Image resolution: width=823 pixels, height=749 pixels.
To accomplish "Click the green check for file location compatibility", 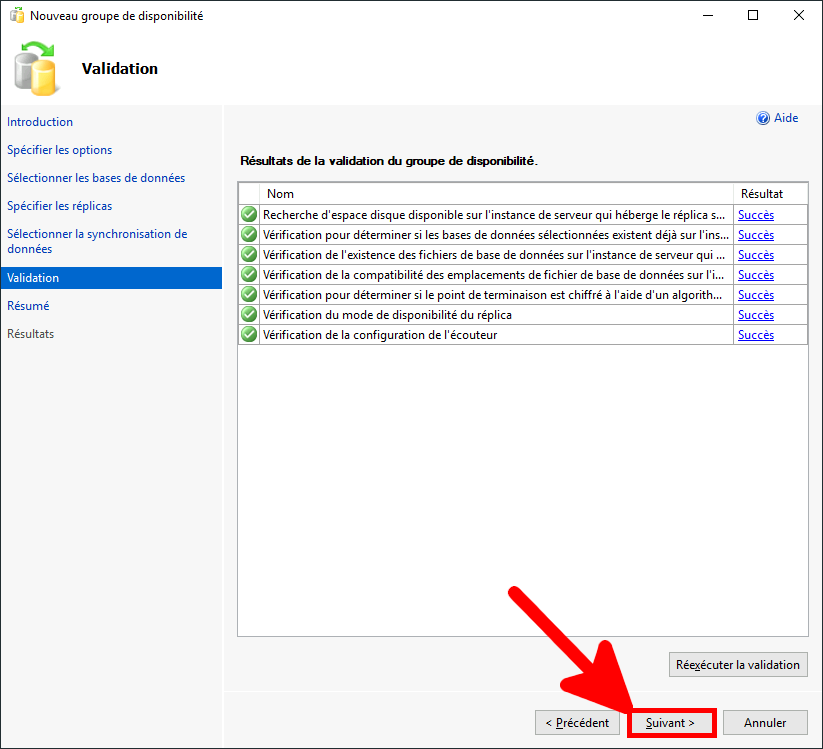I will point(249,274).
